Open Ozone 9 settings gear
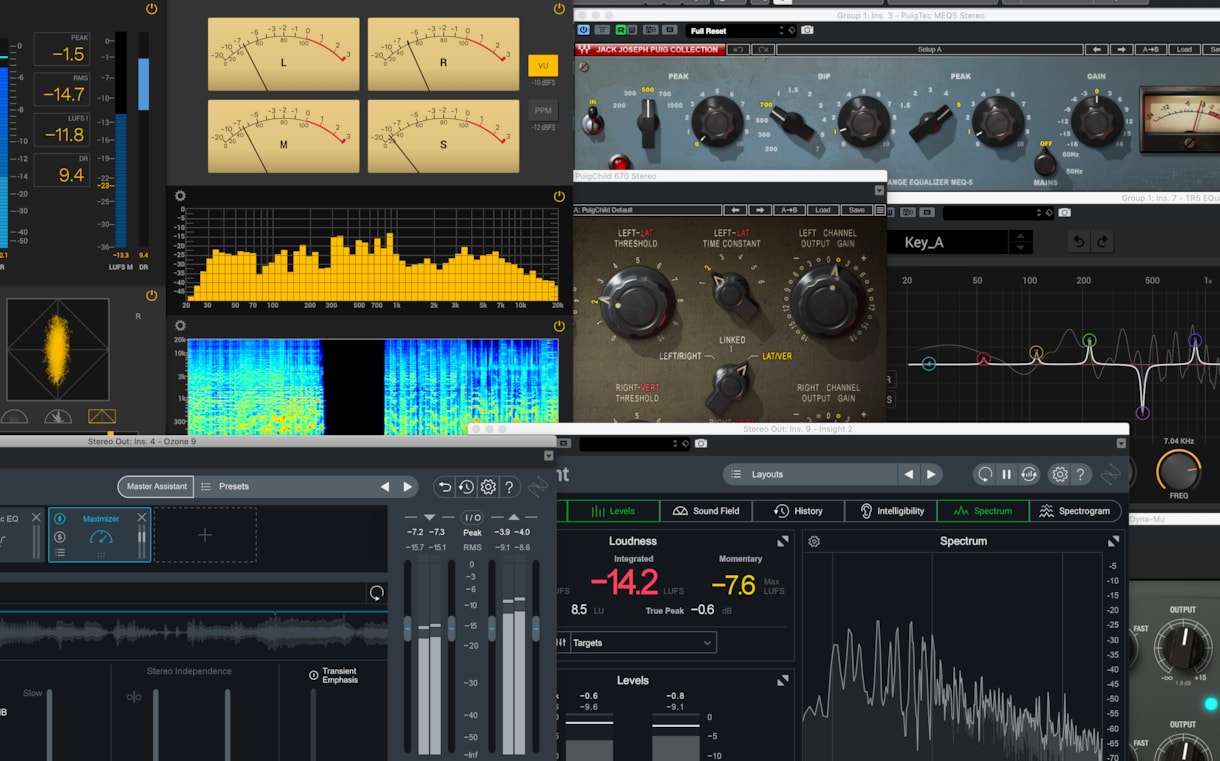Image resolution: width=1220 pixels, height=761 pixels. click(488, 487)
